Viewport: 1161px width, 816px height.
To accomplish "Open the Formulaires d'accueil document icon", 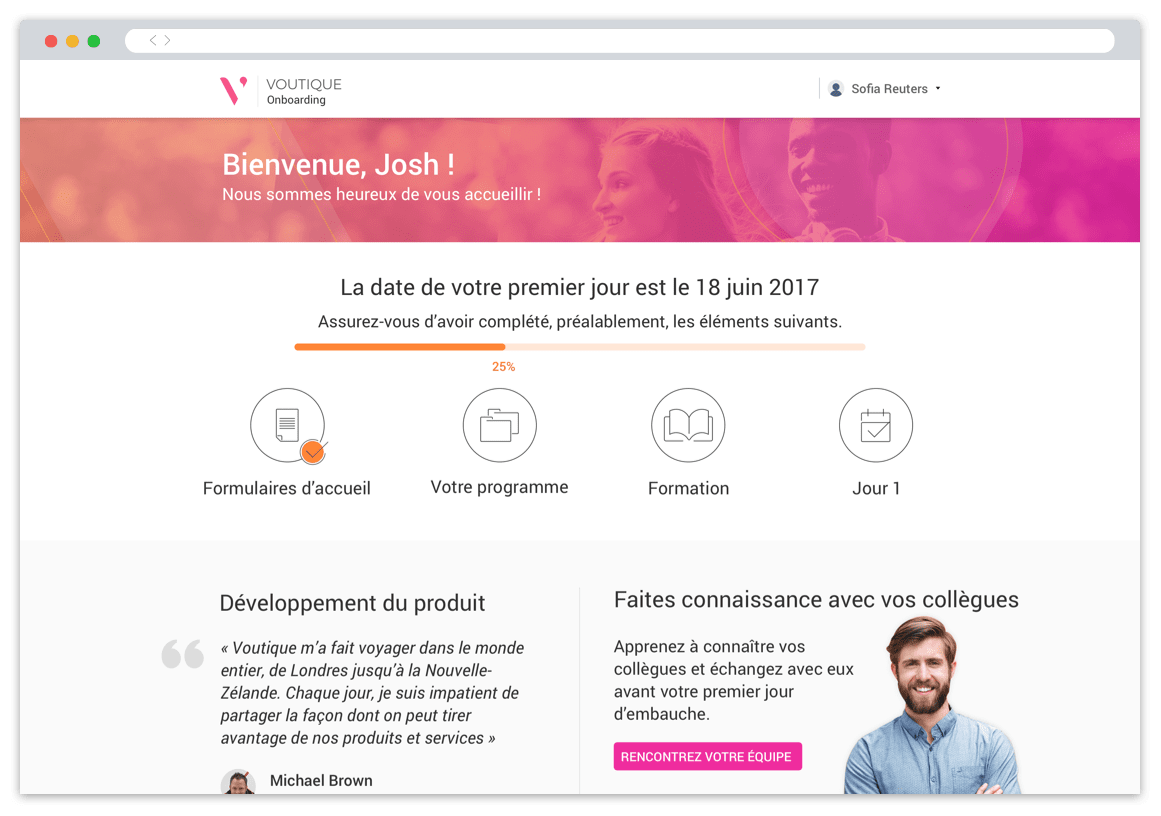I will (287, 425).
